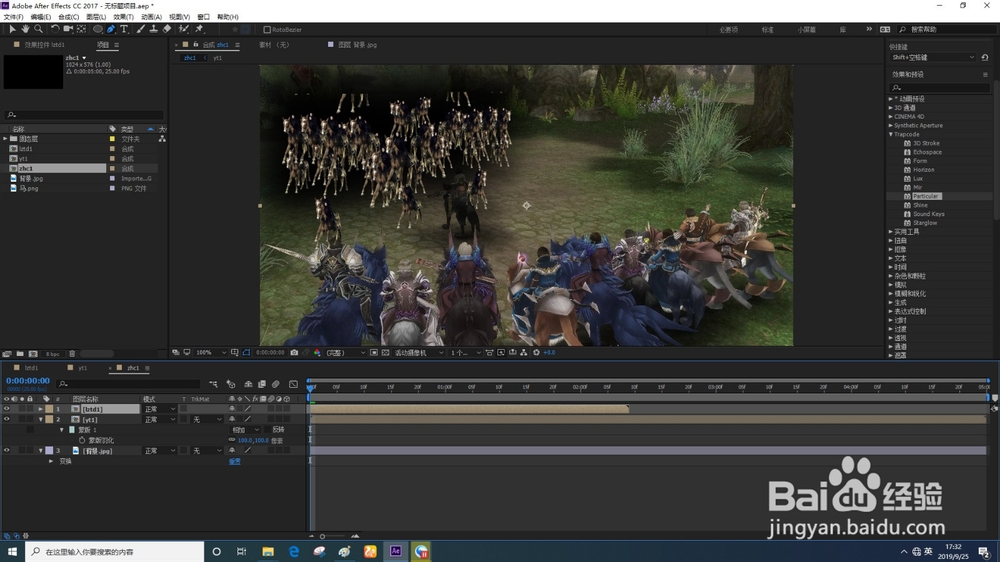Toggle the shy layers hide icon

(x=248, y=384)
